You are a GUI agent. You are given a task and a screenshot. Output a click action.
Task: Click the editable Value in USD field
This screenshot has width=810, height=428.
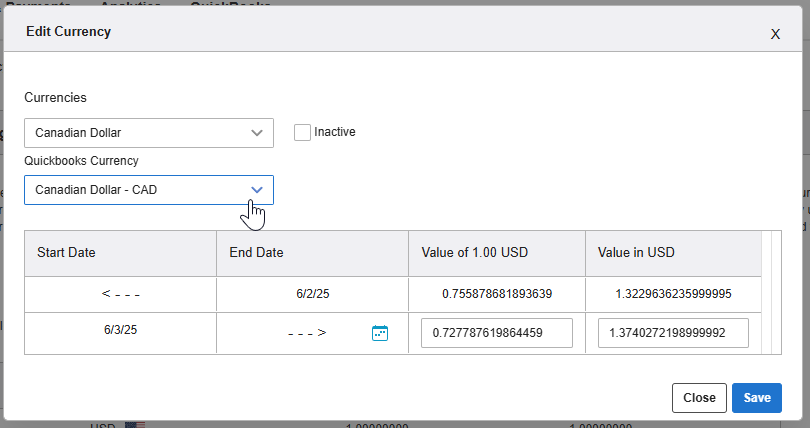(x=673, y=333)
